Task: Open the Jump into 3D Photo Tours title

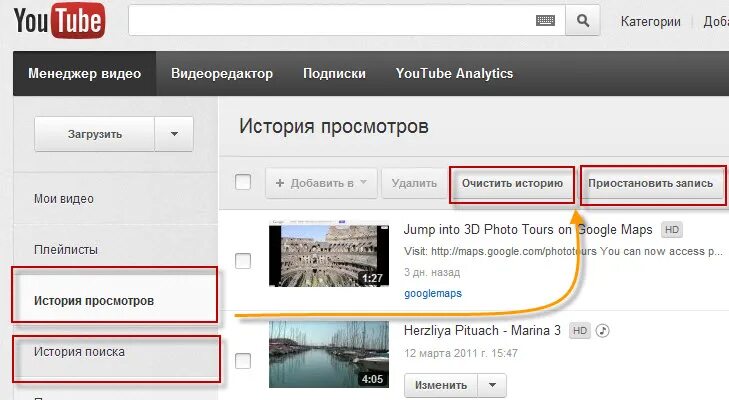Action: coord(528,230)
